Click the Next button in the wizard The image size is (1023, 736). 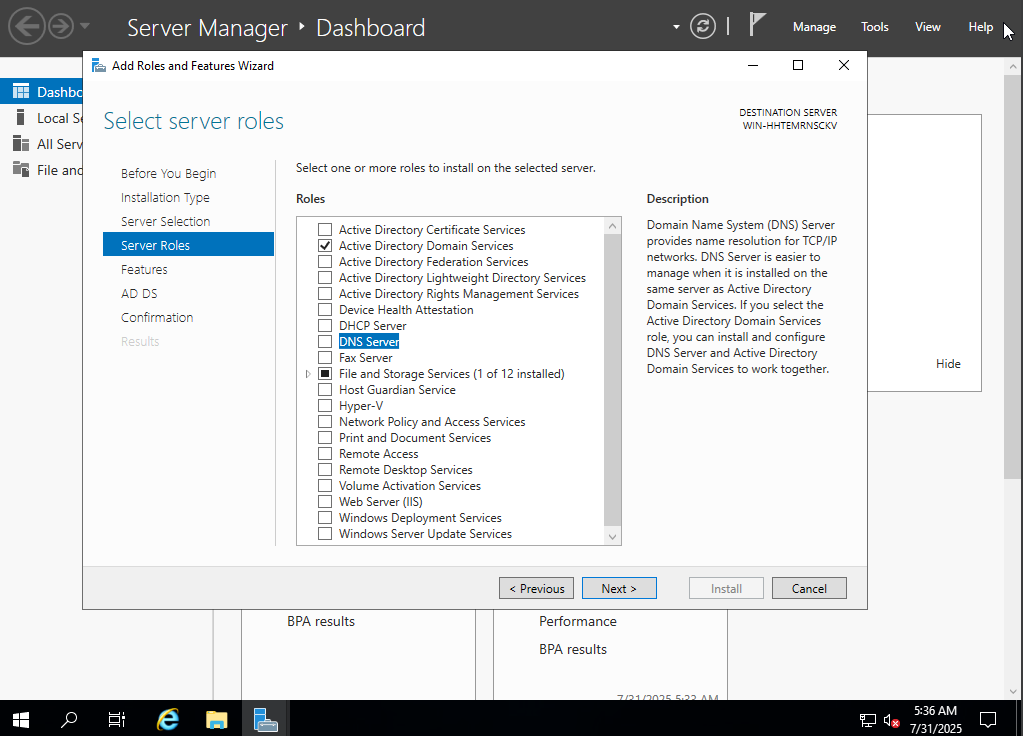click(x=619, y=588)
